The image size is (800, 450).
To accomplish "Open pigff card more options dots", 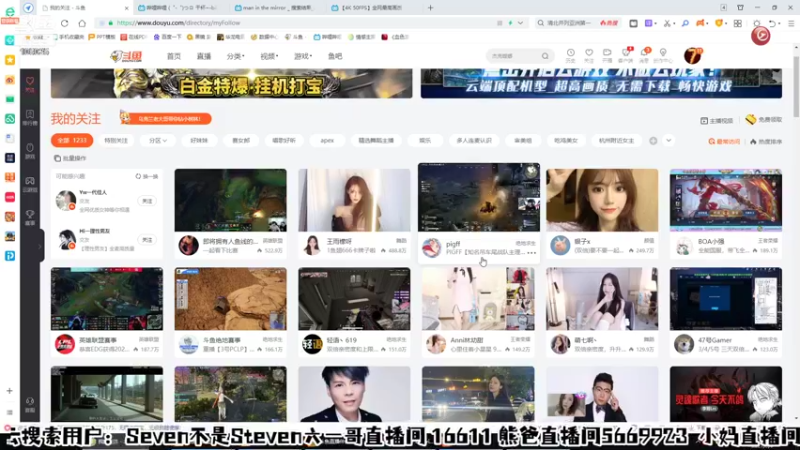I will point(532,253).
